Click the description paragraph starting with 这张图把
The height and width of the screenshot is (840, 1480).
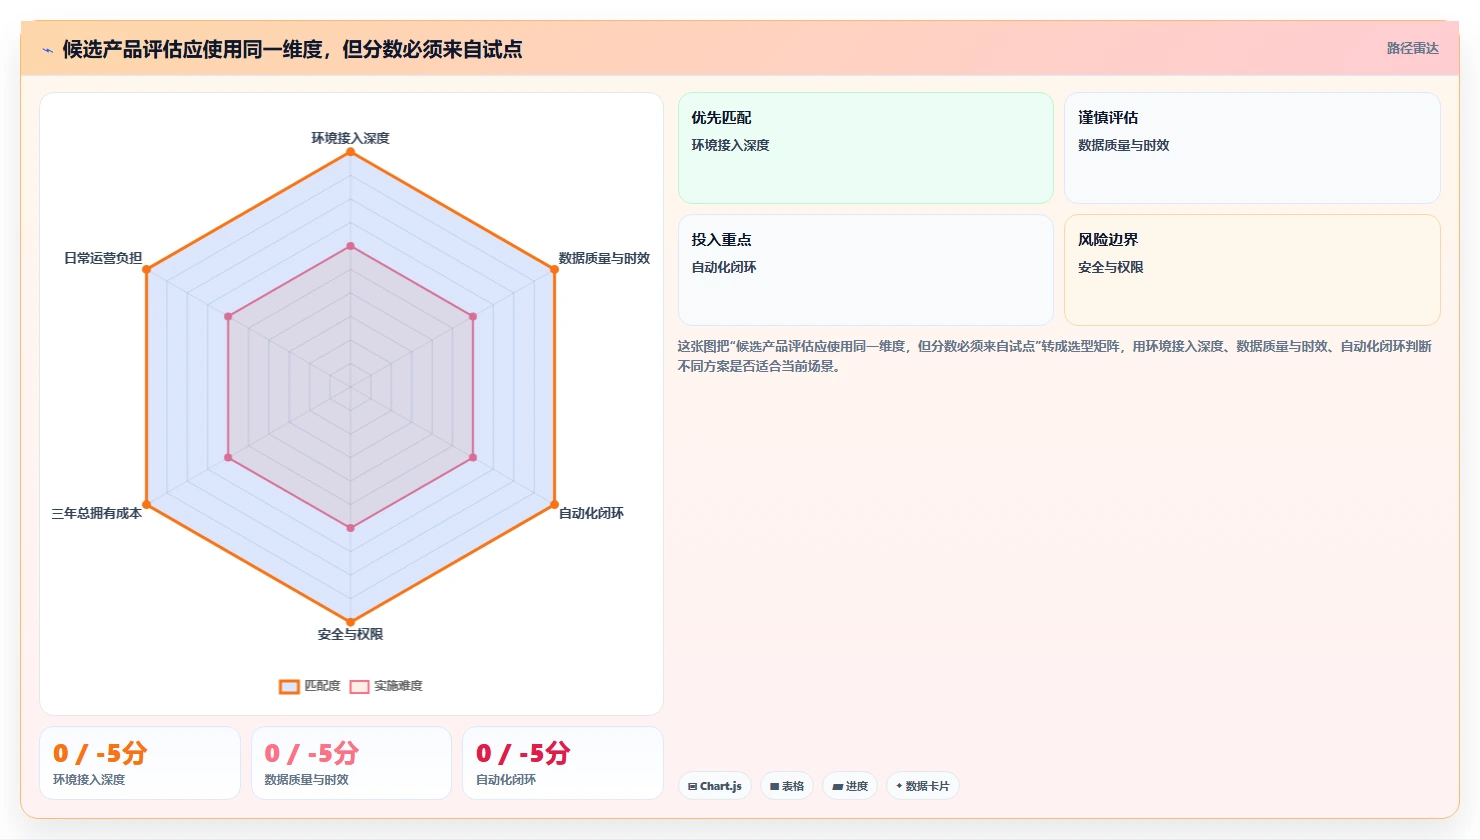1055,356
